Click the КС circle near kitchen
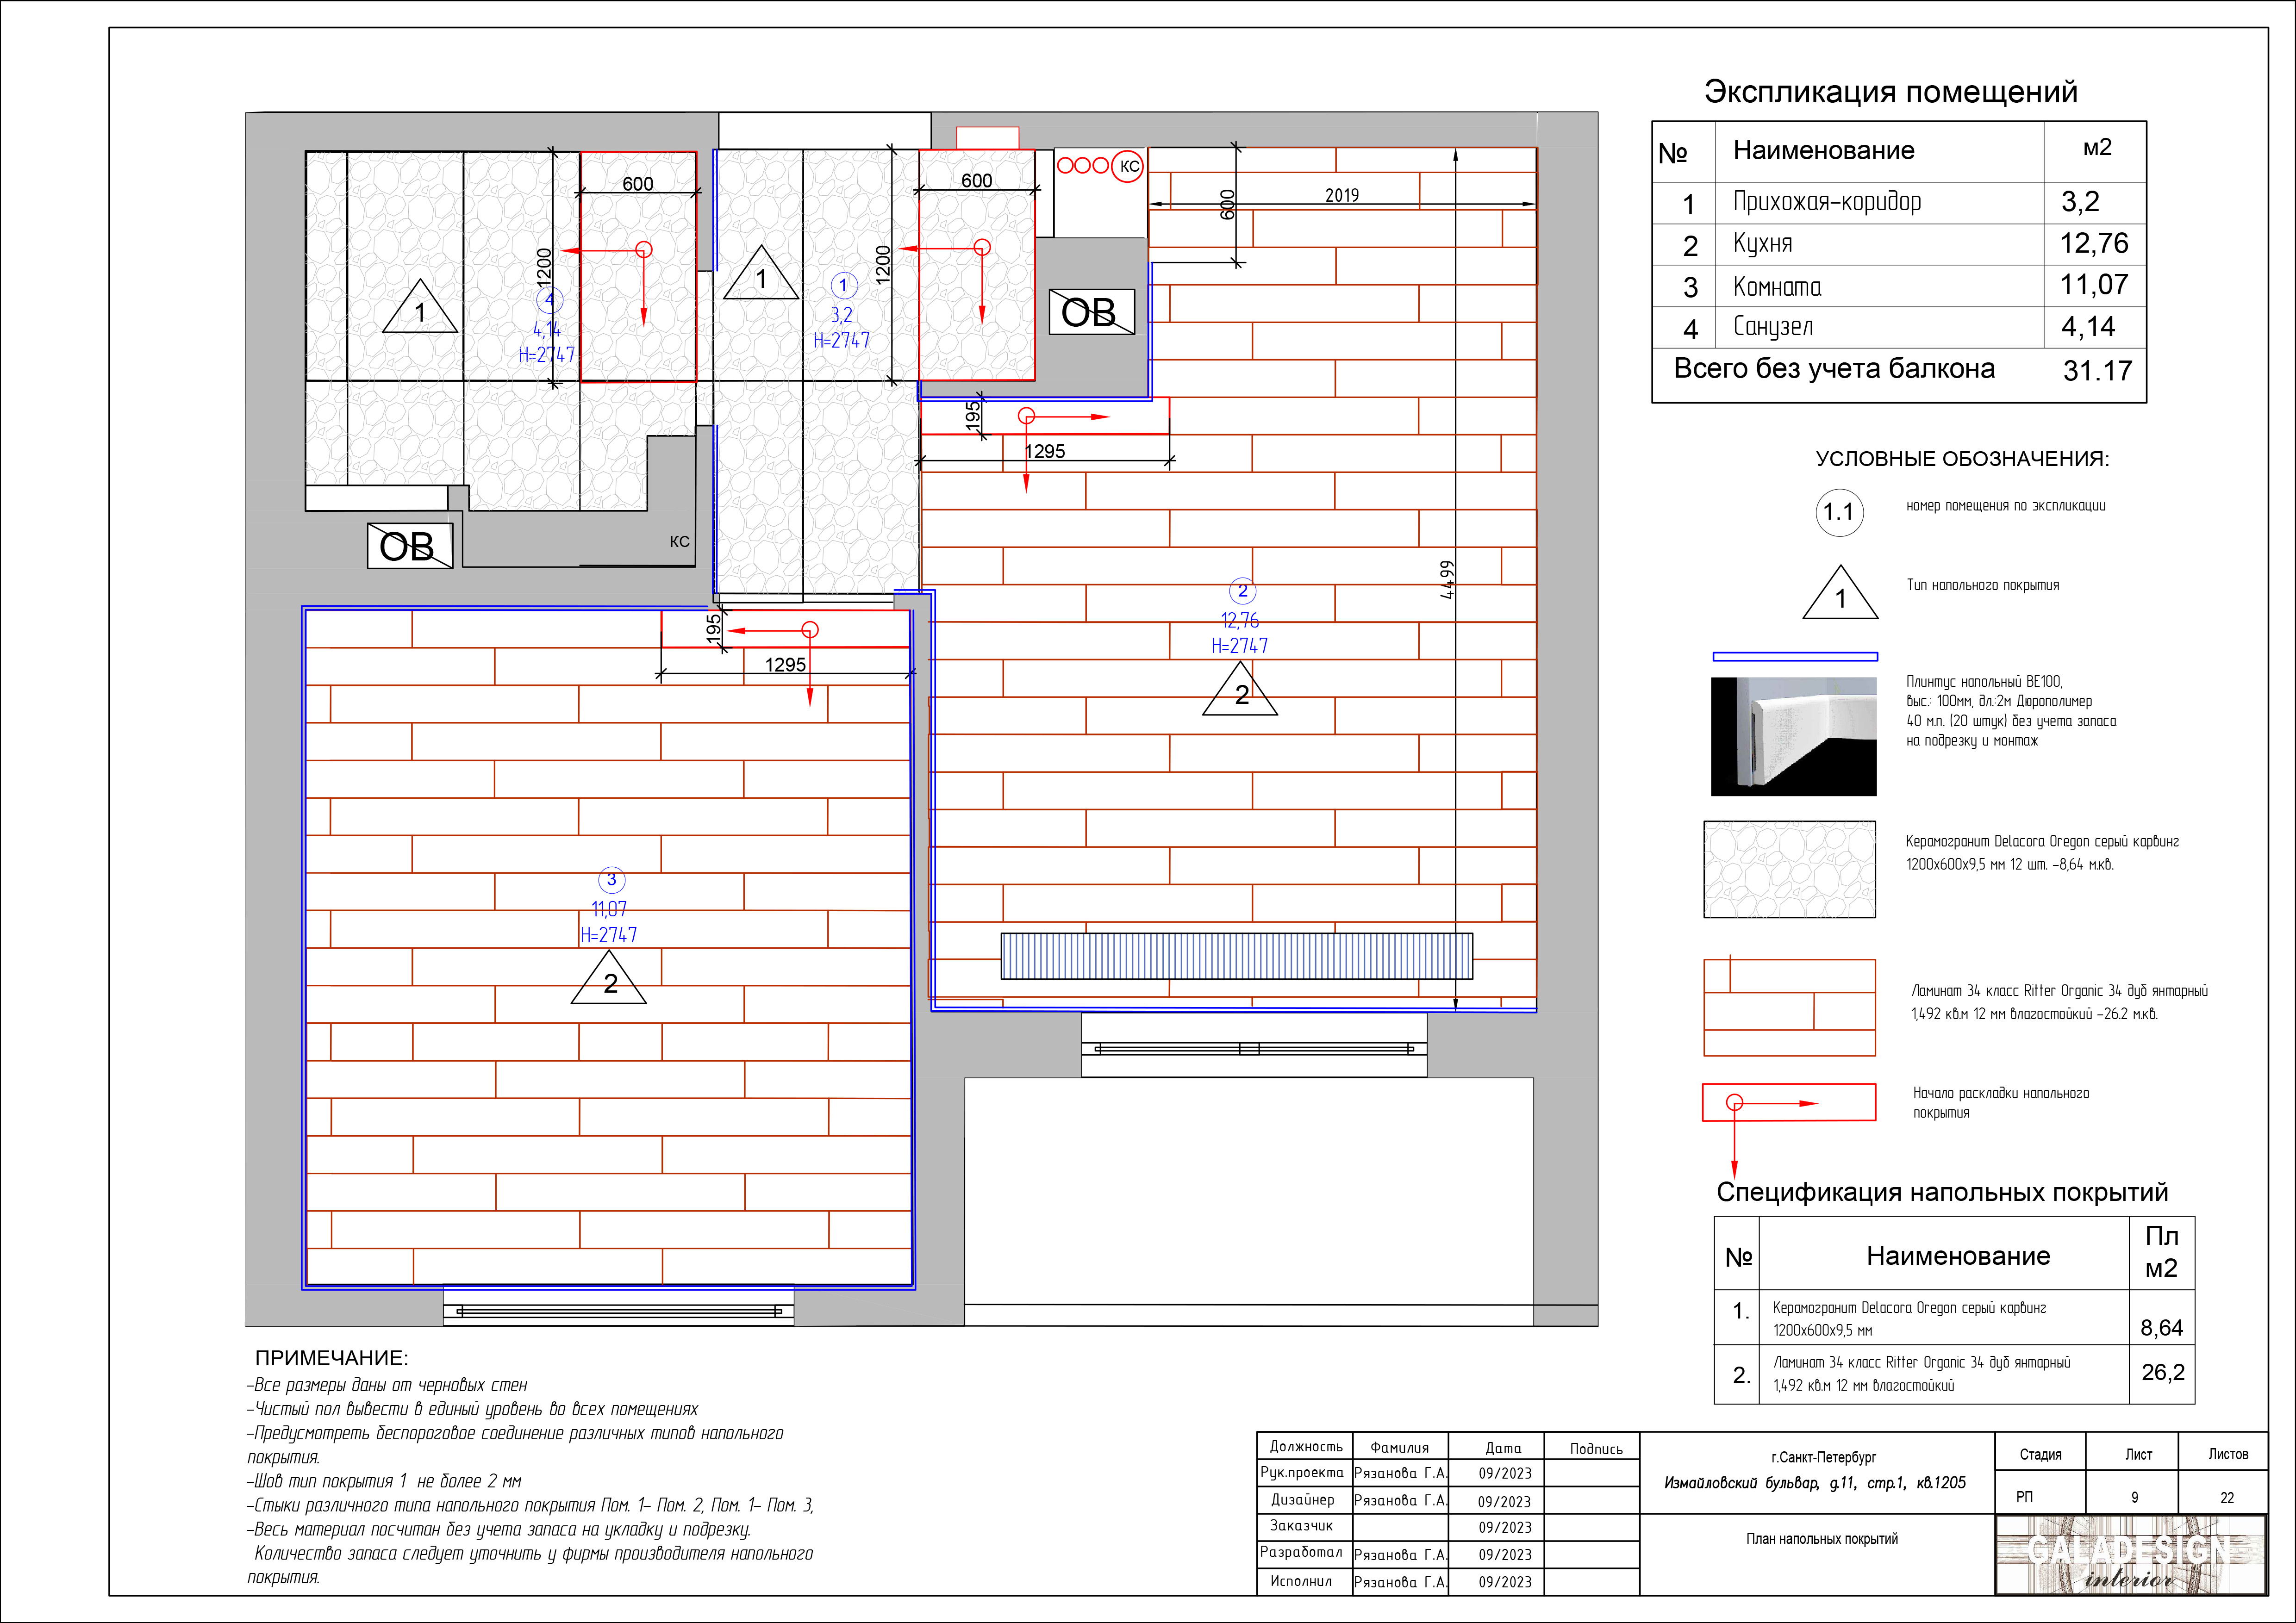Viewport: 2296px width, 1623px height. (x=1128, y=166)
